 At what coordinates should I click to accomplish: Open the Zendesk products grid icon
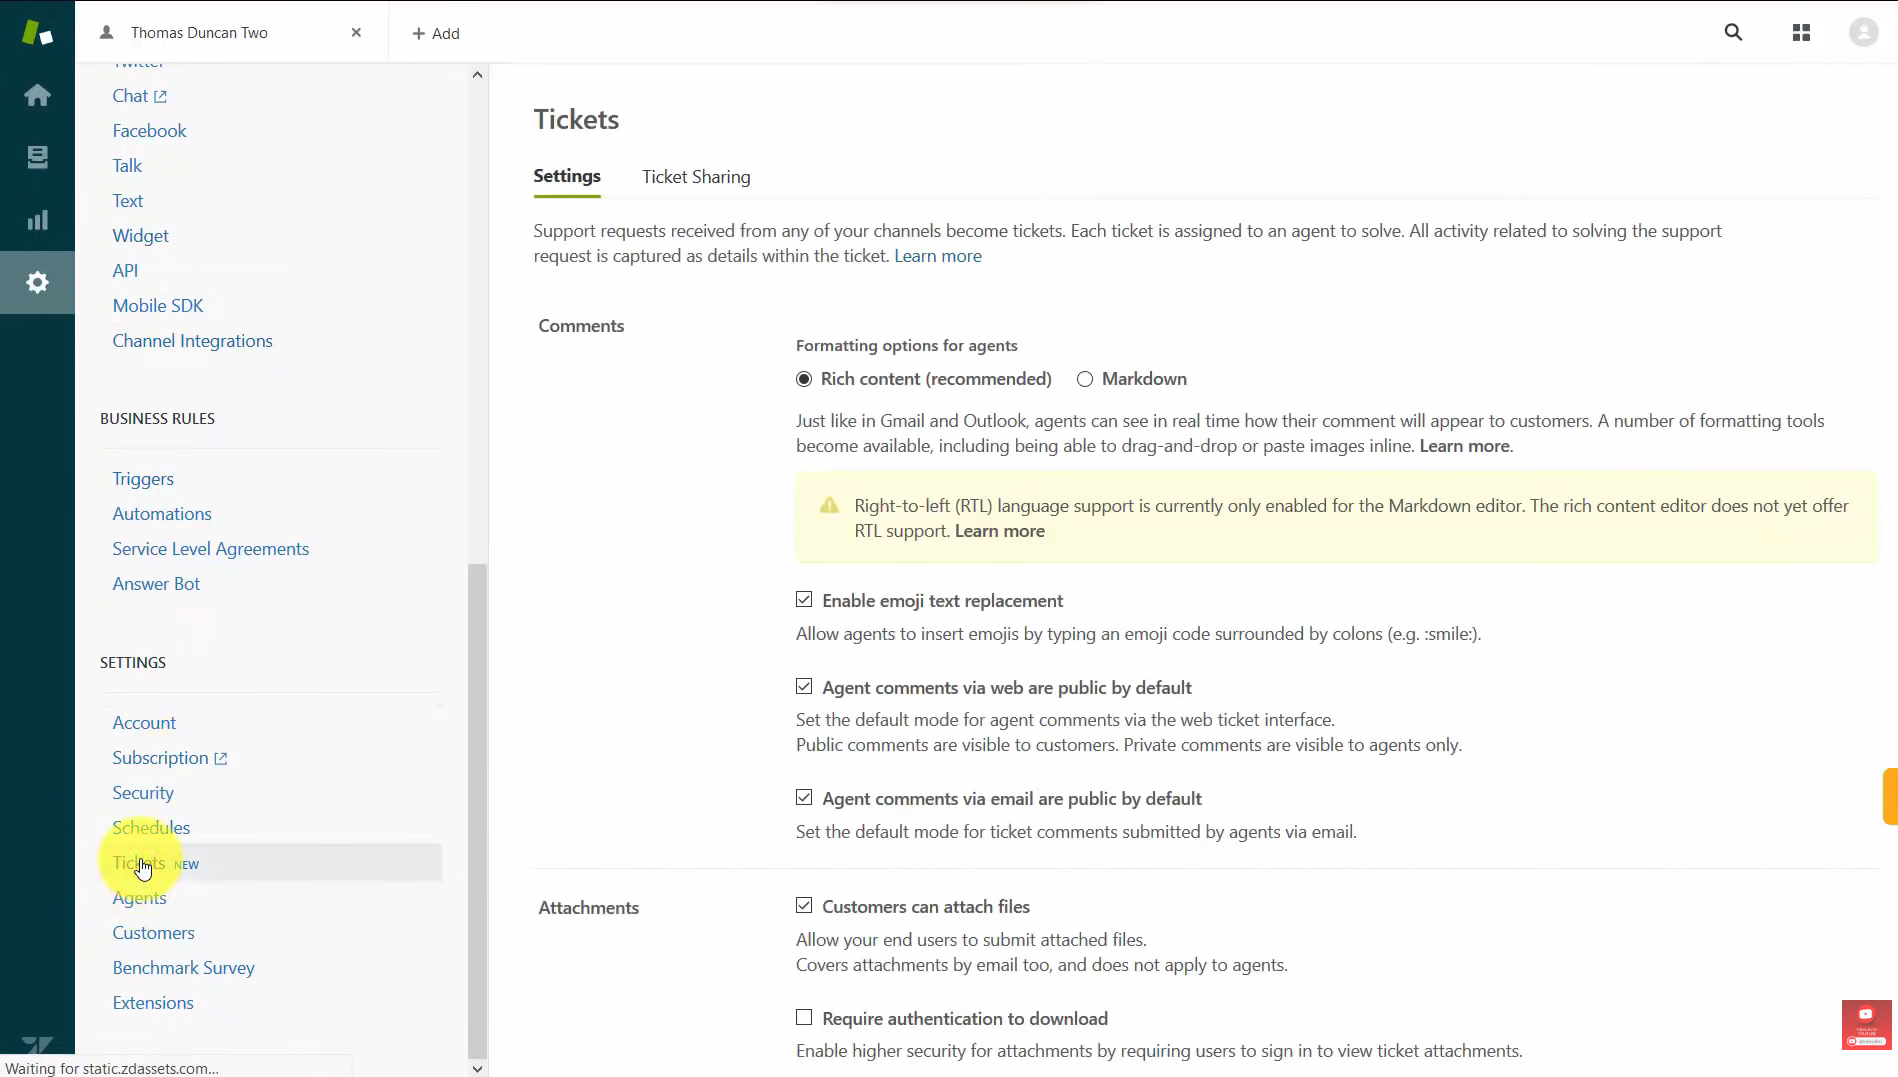point(1801,33)
